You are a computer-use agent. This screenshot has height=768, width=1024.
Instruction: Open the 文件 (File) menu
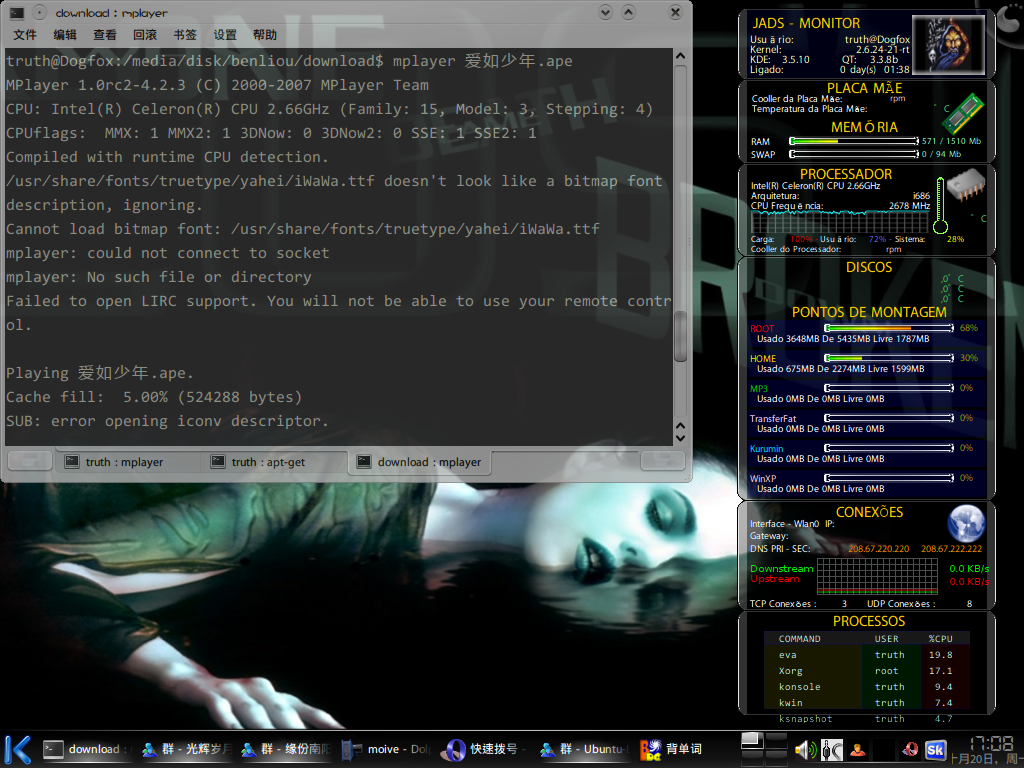click(x=25, y=35)
